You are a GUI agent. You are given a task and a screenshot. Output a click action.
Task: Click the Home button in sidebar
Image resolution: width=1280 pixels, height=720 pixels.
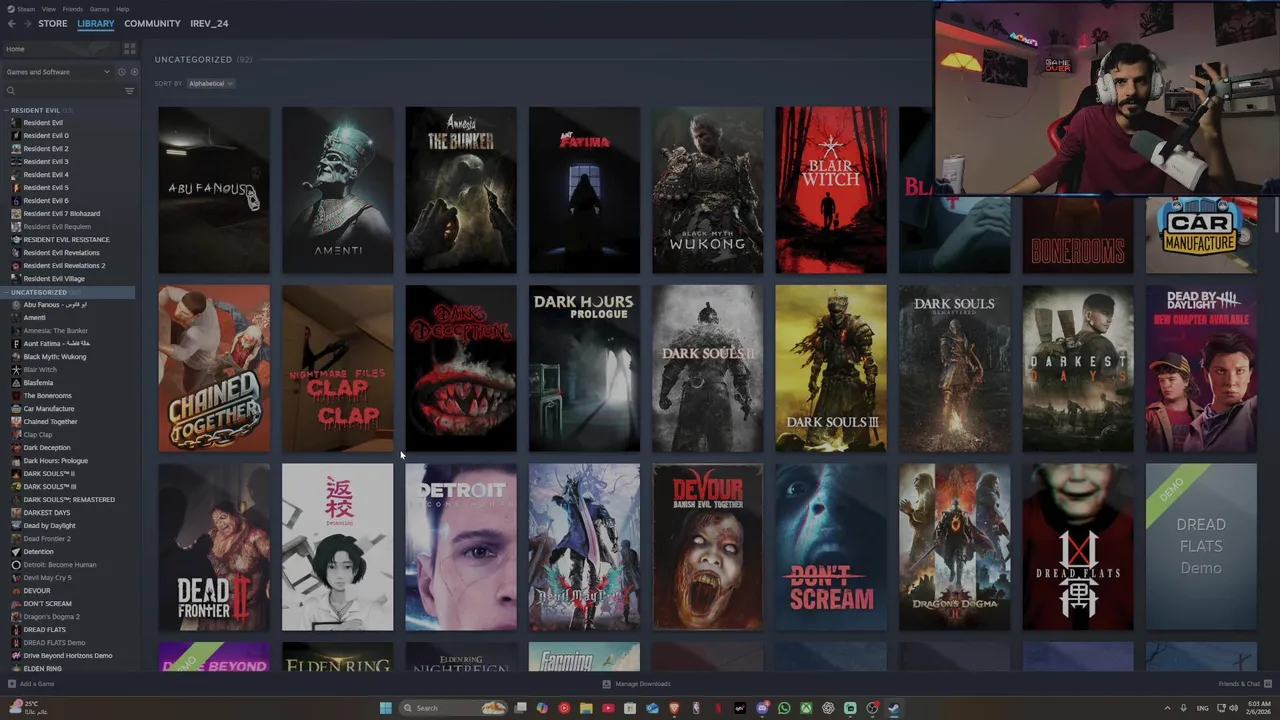(x=60, y=48)
